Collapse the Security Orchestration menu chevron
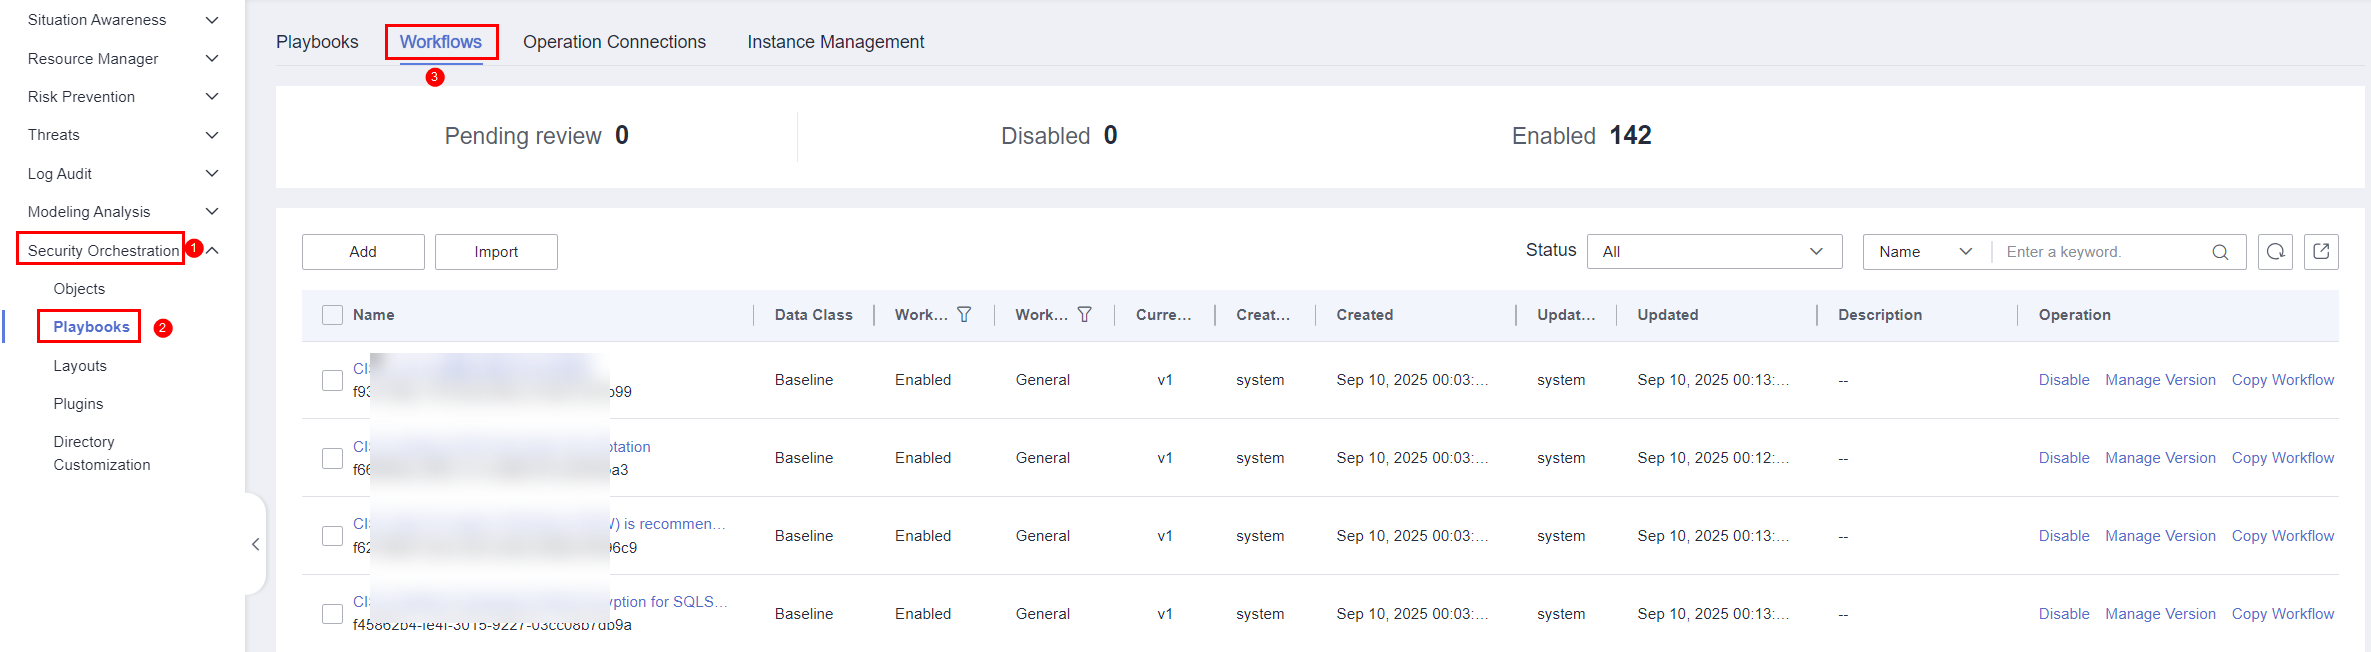Screen dimensions: 2371x652 [x=212, y=251]
